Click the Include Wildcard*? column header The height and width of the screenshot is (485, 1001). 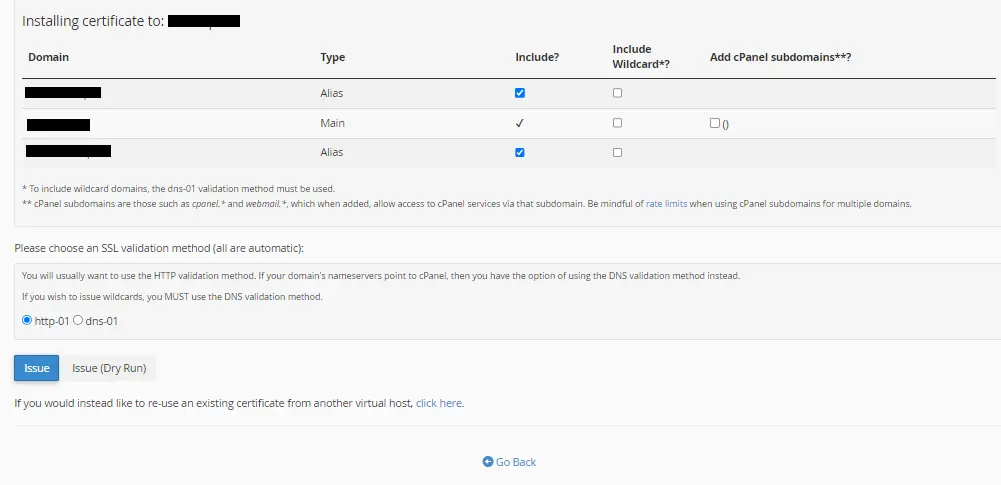coord(641,57)
